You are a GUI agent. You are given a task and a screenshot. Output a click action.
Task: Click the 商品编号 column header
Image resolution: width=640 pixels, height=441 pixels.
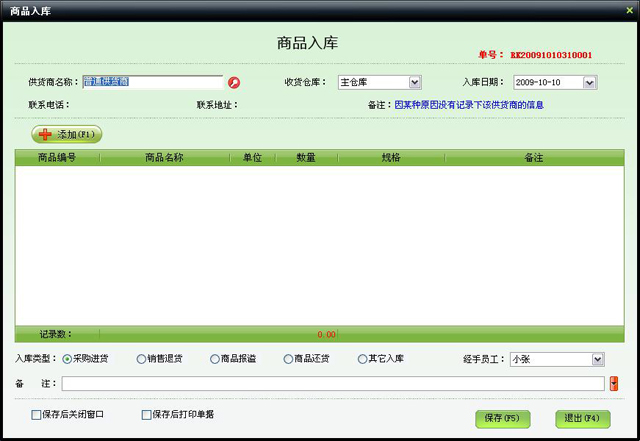57,157
